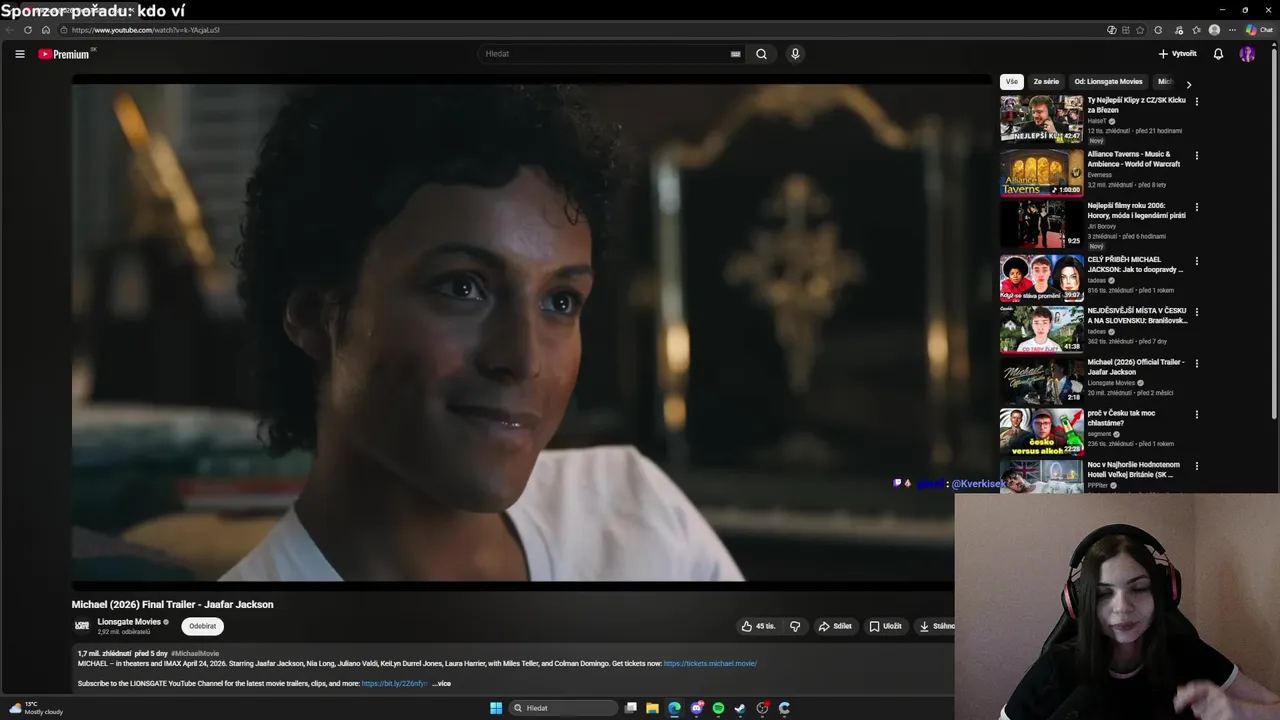Screen dimensions: 1280x720
Task: Open the bit.ly link in description
Action: coord(394,684)
